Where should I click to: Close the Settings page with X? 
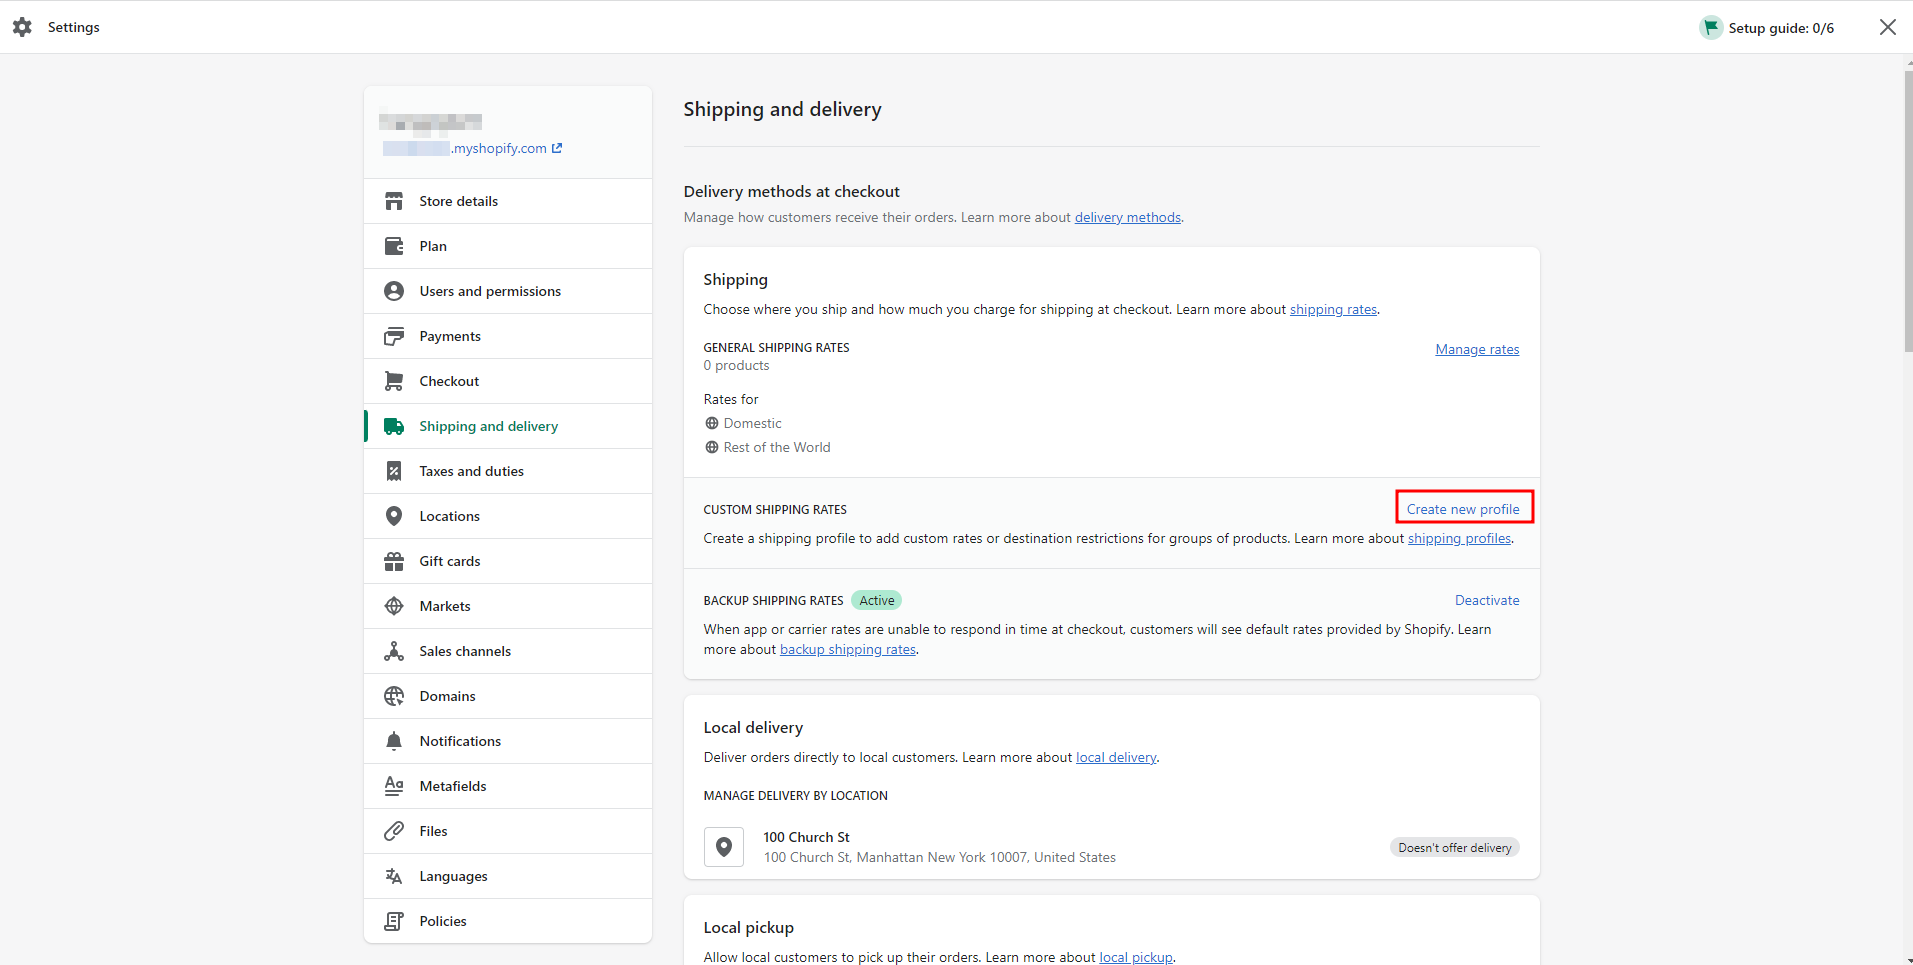click(1887, 27)
